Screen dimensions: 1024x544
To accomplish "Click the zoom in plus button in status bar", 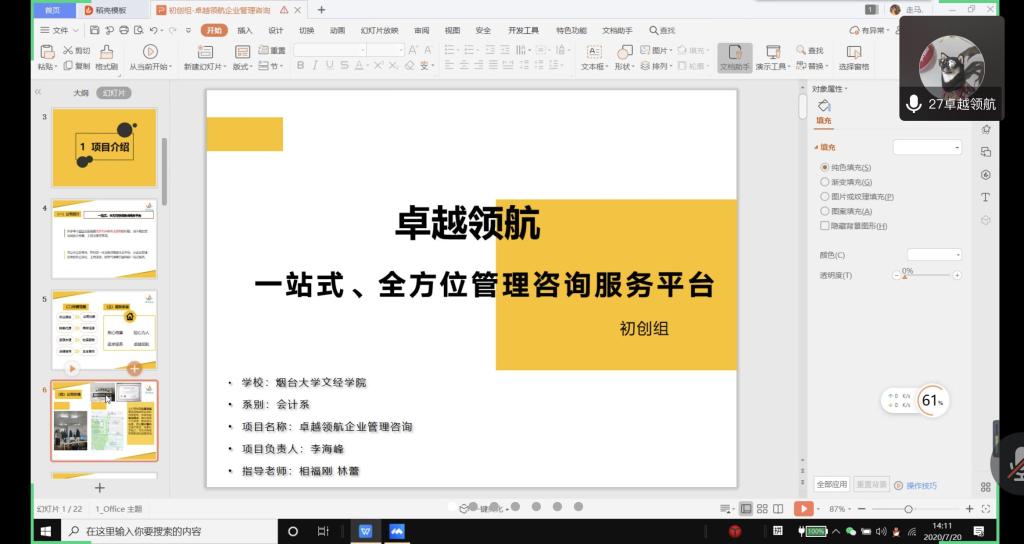I will (969, 509).
